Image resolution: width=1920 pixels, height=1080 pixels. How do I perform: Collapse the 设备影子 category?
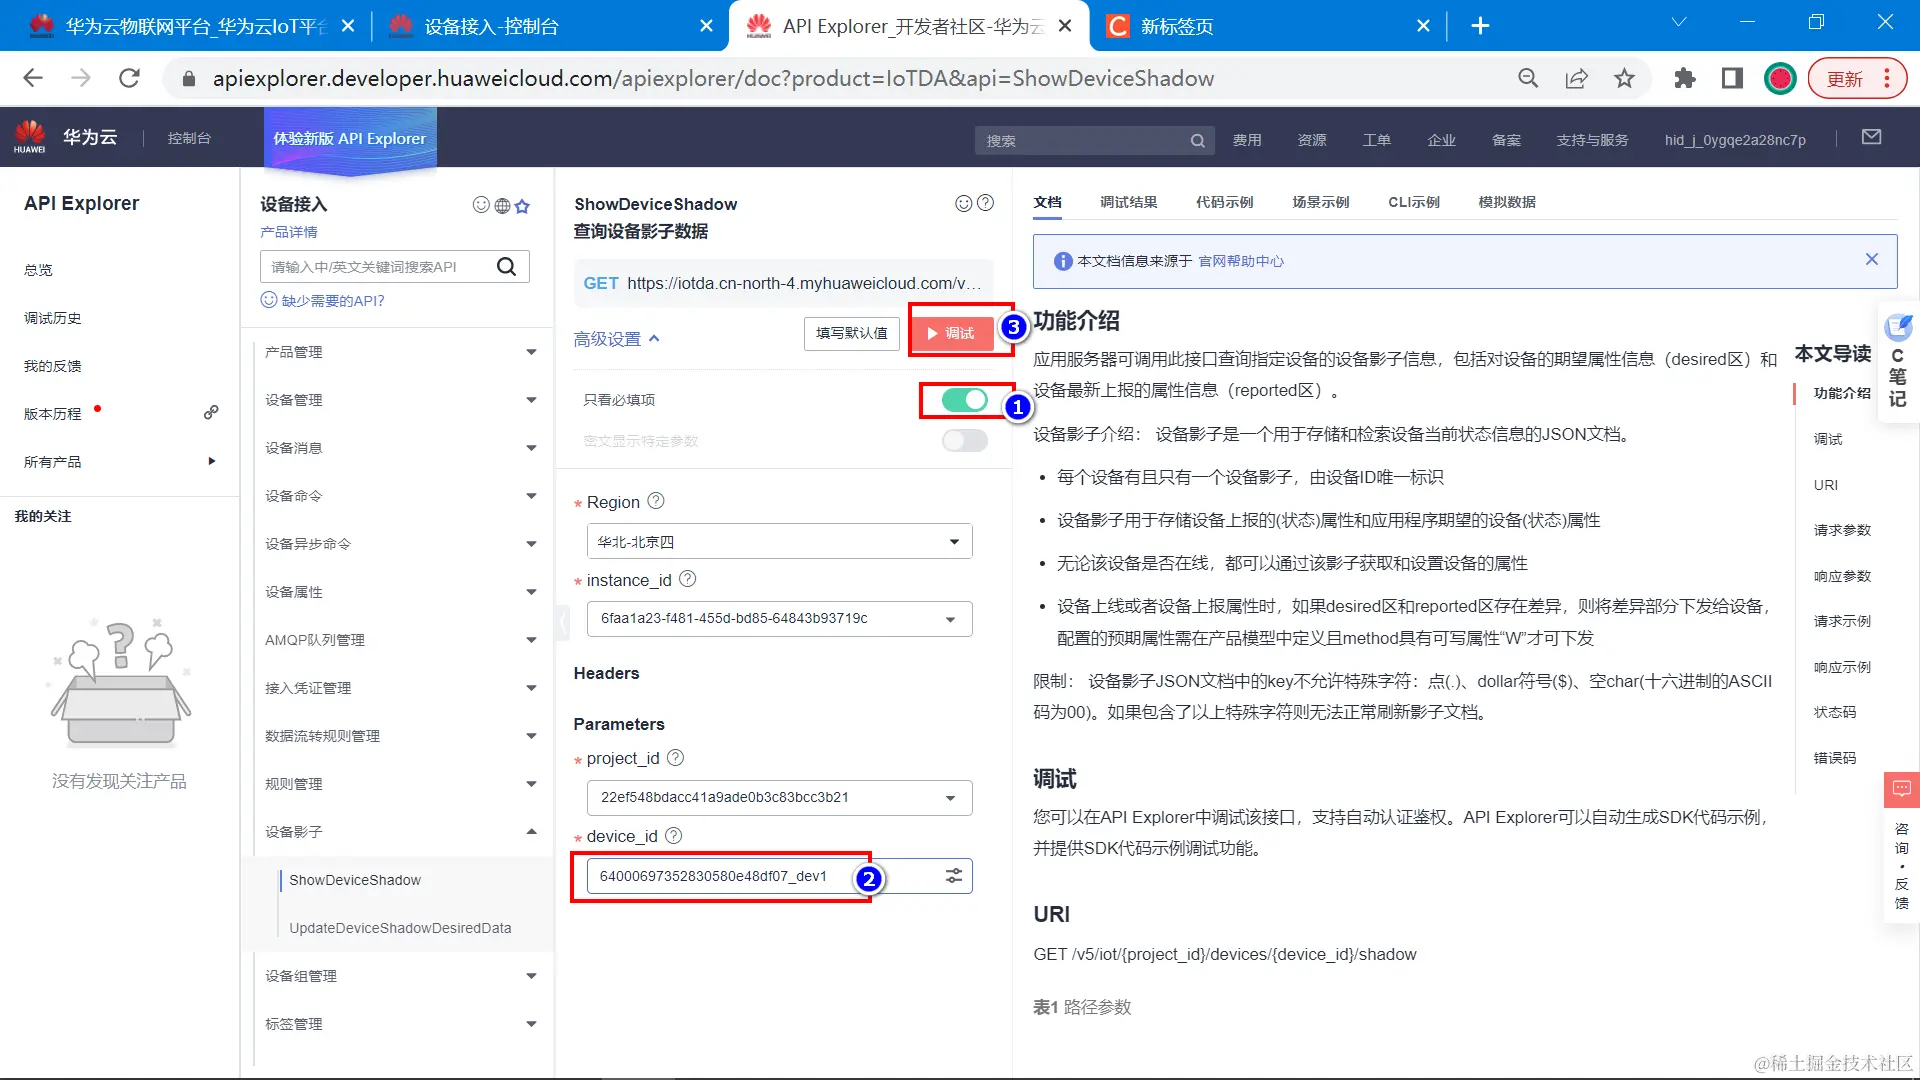click(x=400, y=832)
